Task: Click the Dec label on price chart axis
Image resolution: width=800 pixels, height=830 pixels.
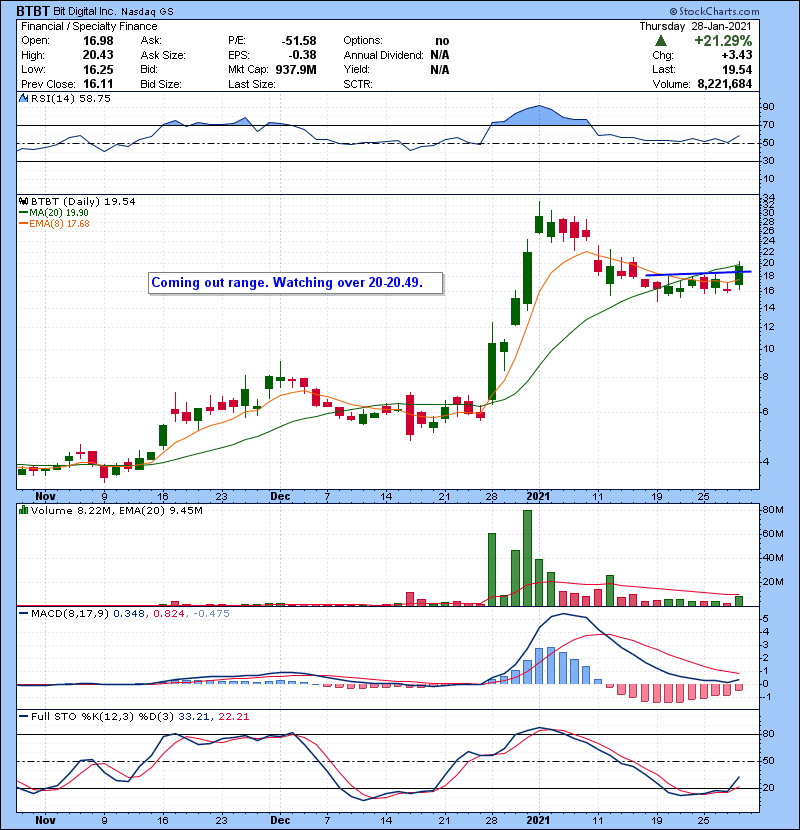Action: (x=280, y=497)
